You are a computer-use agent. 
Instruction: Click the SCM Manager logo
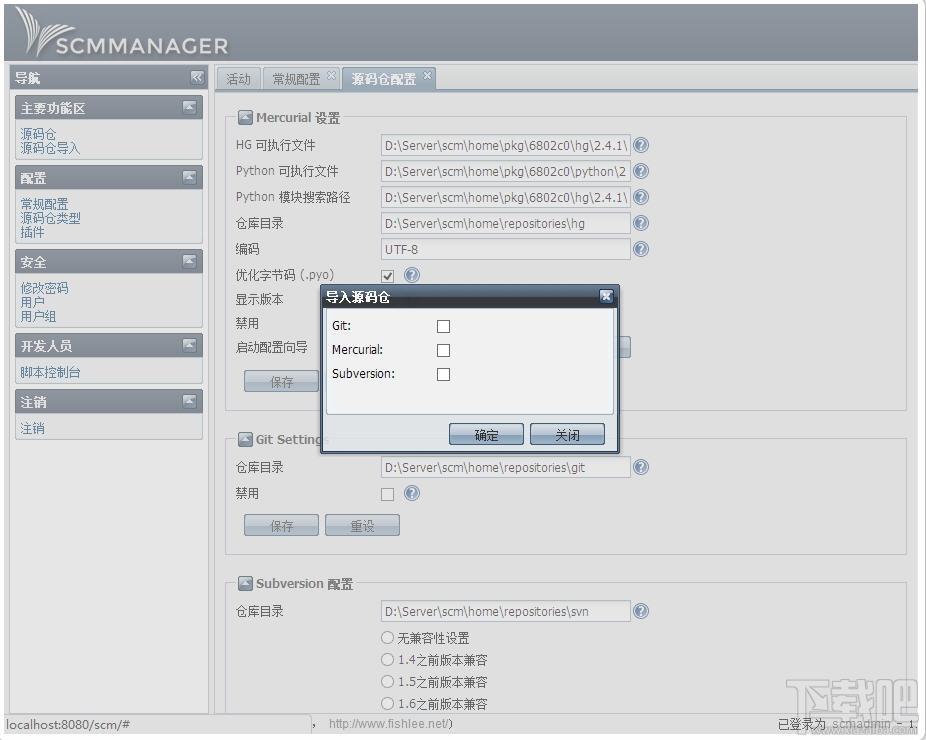pos(122,33)
